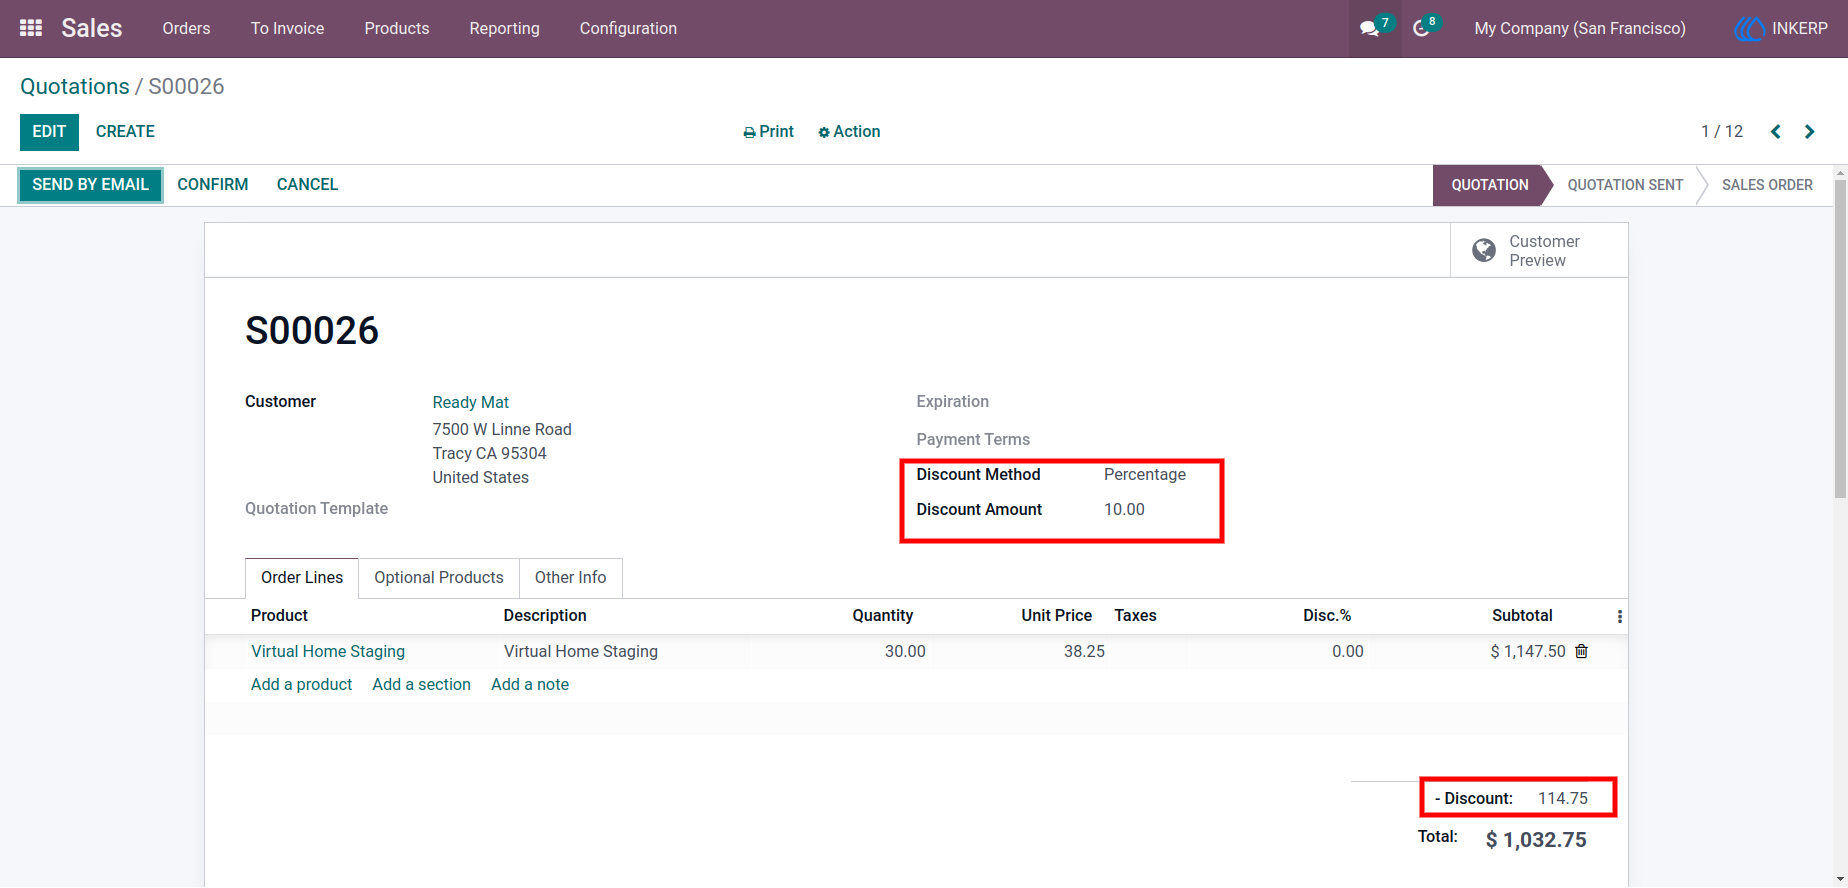Click Add a section
1848x888 pixels.
pos(421,685)
